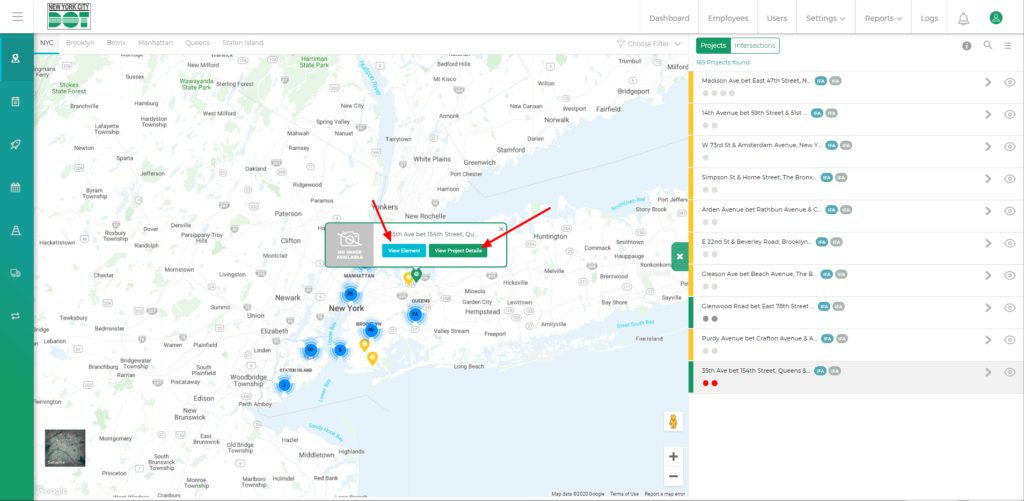
Task: Click the View Element button
Action: click(x=403, y=250)
